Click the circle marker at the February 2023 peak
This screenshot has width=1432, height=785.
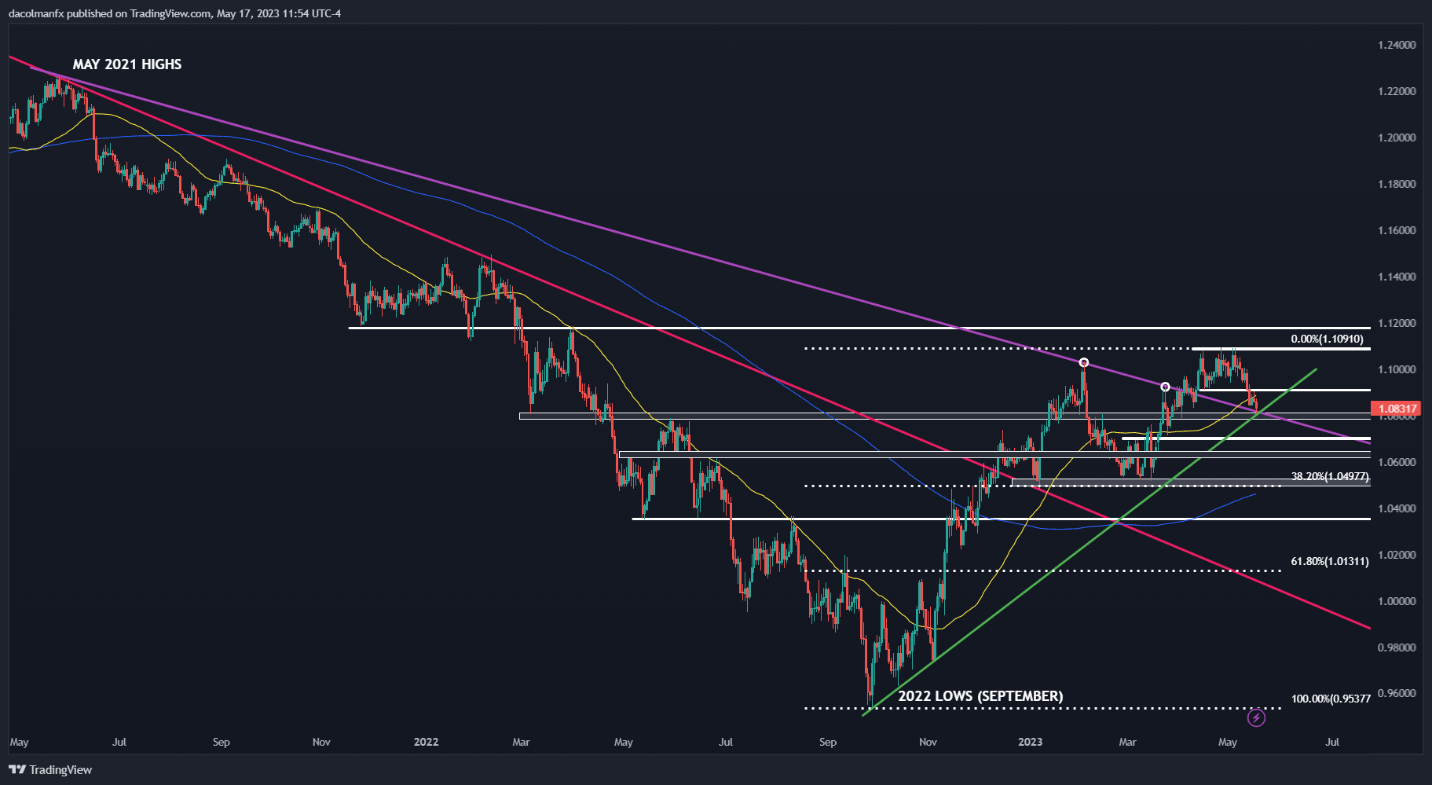pyautogui.click(x=1084, y=362)
